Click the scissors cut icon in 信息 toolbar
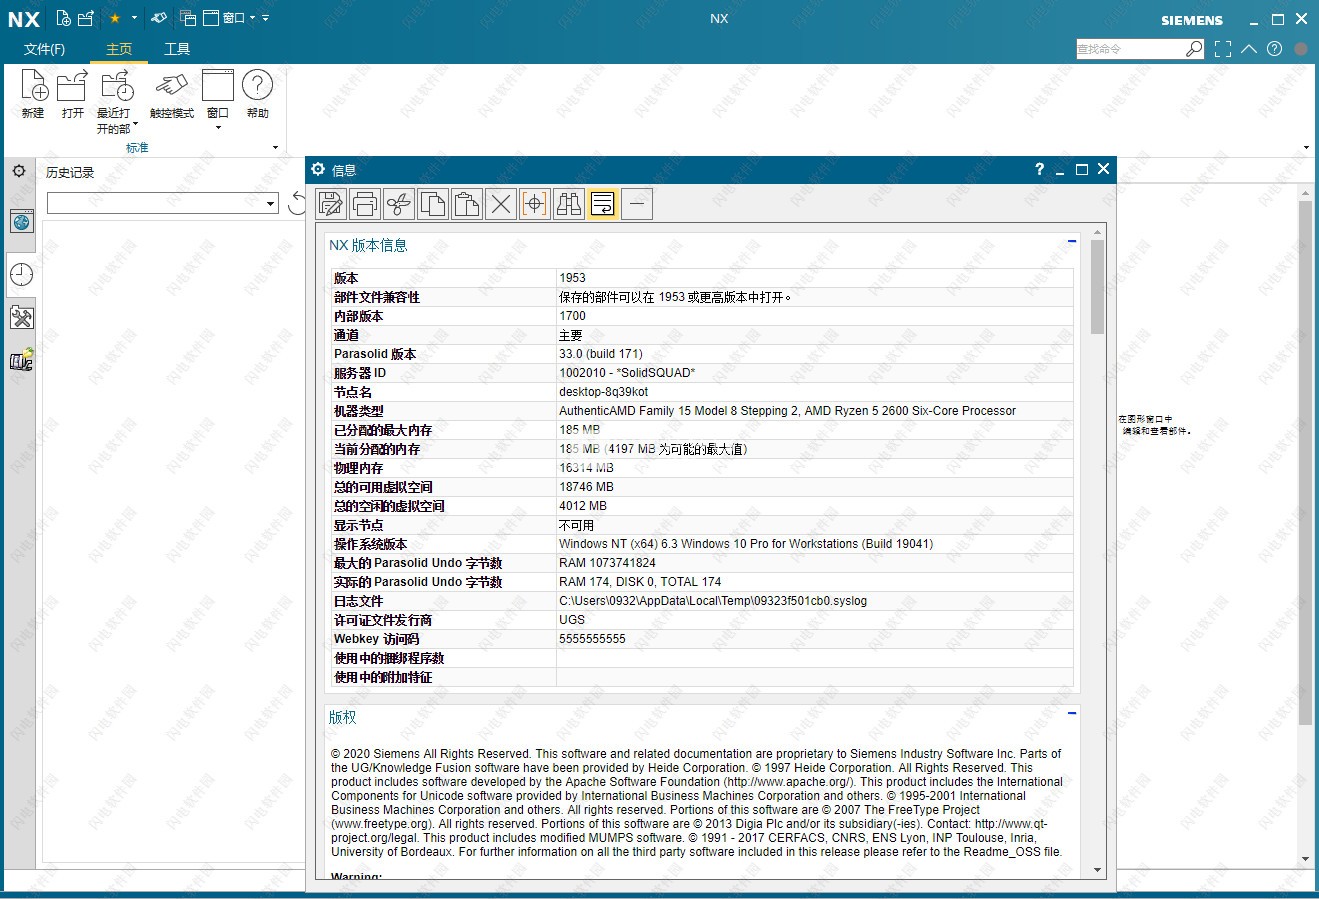The height and width of the screenshot is (899, 1319). (x=399, y=204)
